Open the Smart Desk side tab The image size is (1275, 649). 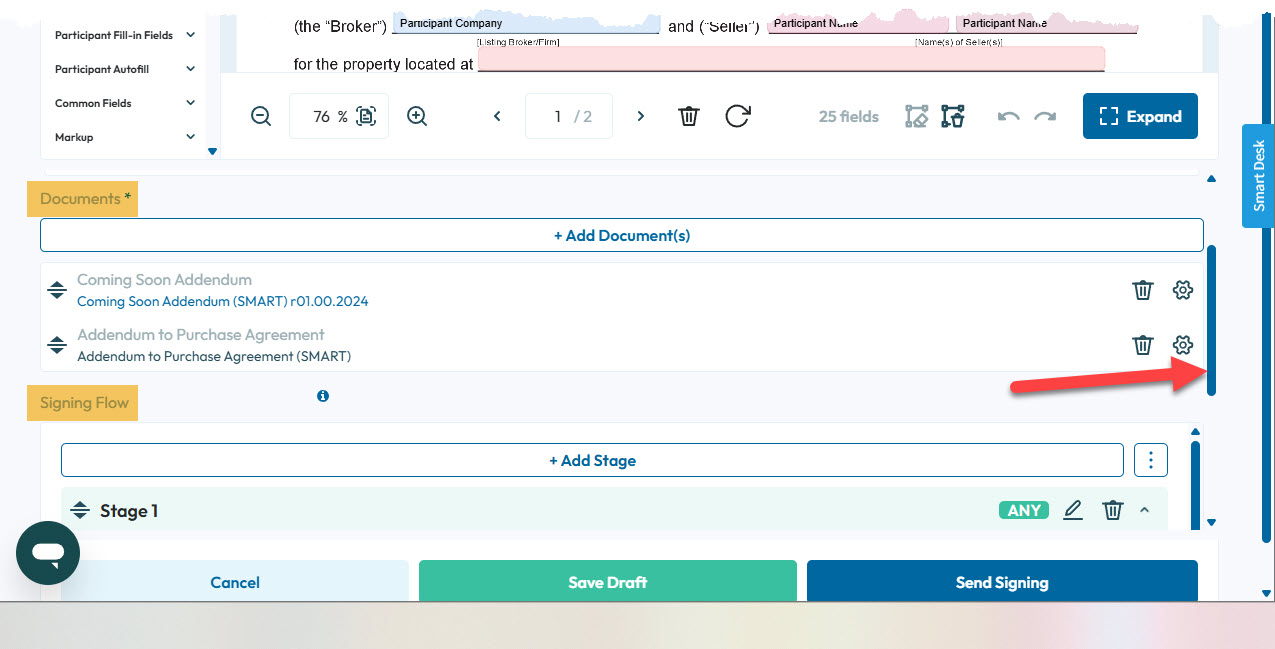[x=1258, y=175]
